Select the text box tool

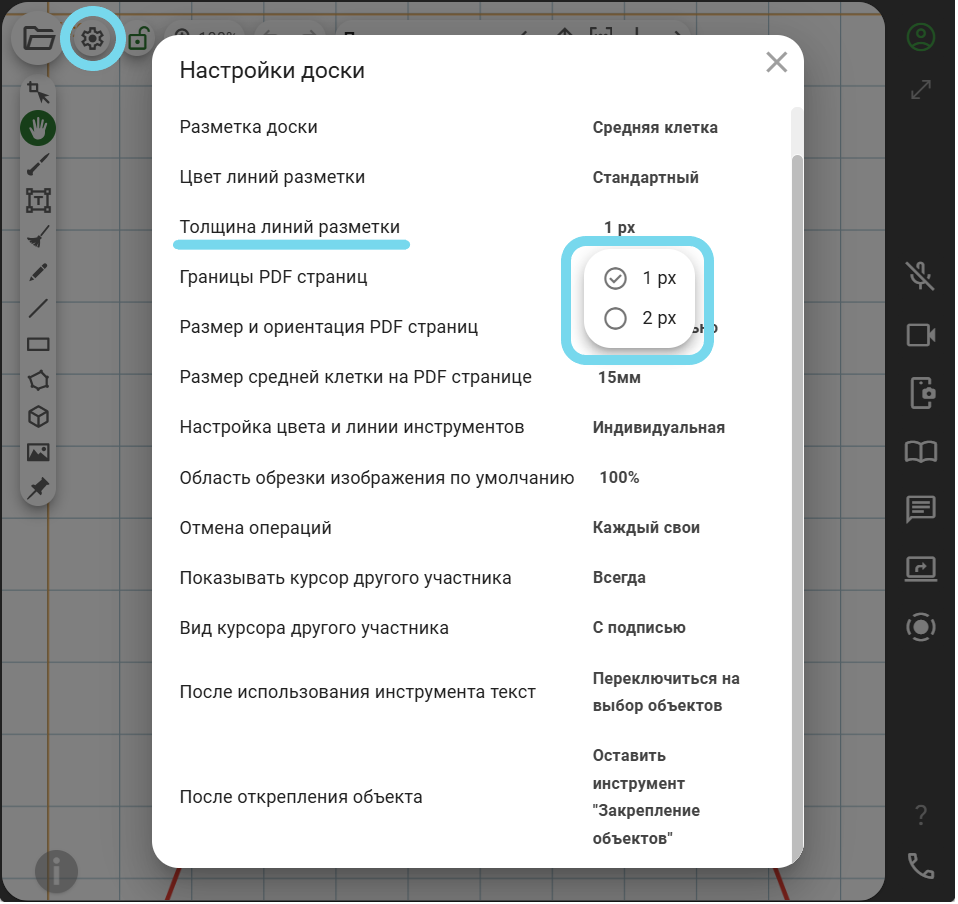38,200
